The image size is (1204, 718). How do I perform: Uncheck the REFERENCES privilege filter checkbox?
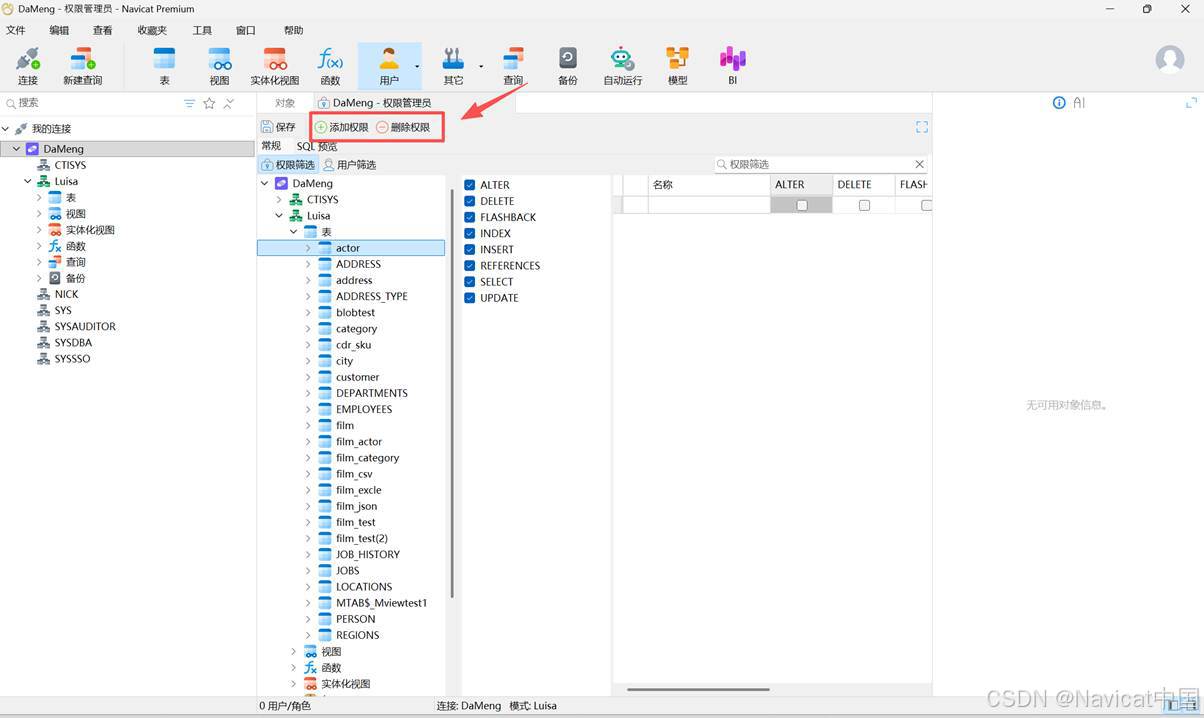click(x=469, y=265)
